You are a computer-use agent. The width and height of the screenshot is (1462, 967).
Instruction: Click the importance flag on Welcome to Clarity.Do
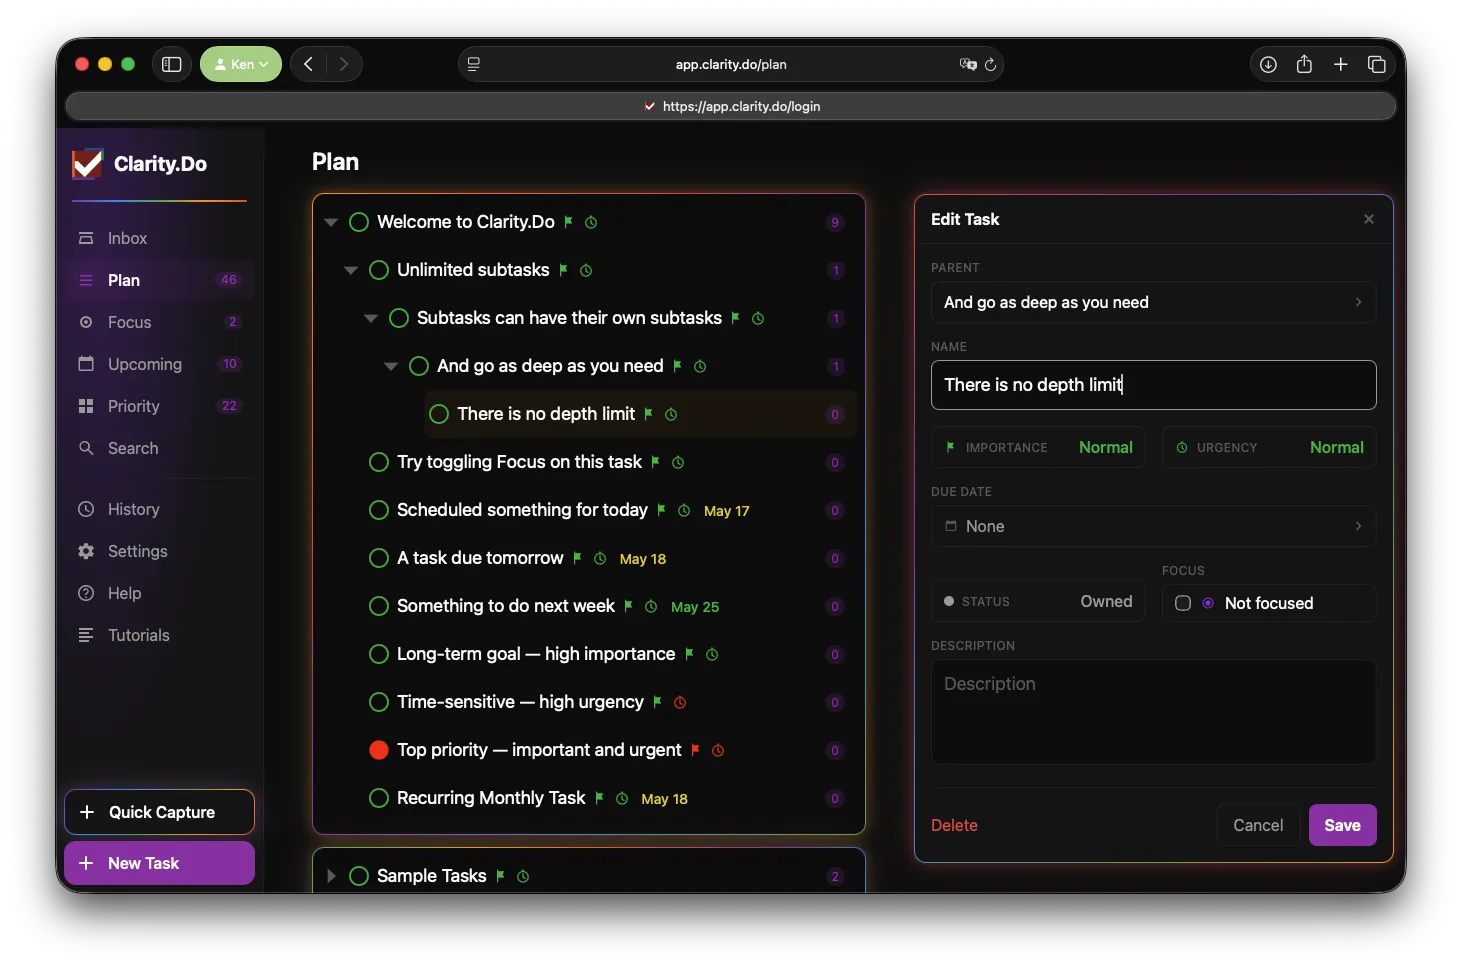(x=568, y=222)
